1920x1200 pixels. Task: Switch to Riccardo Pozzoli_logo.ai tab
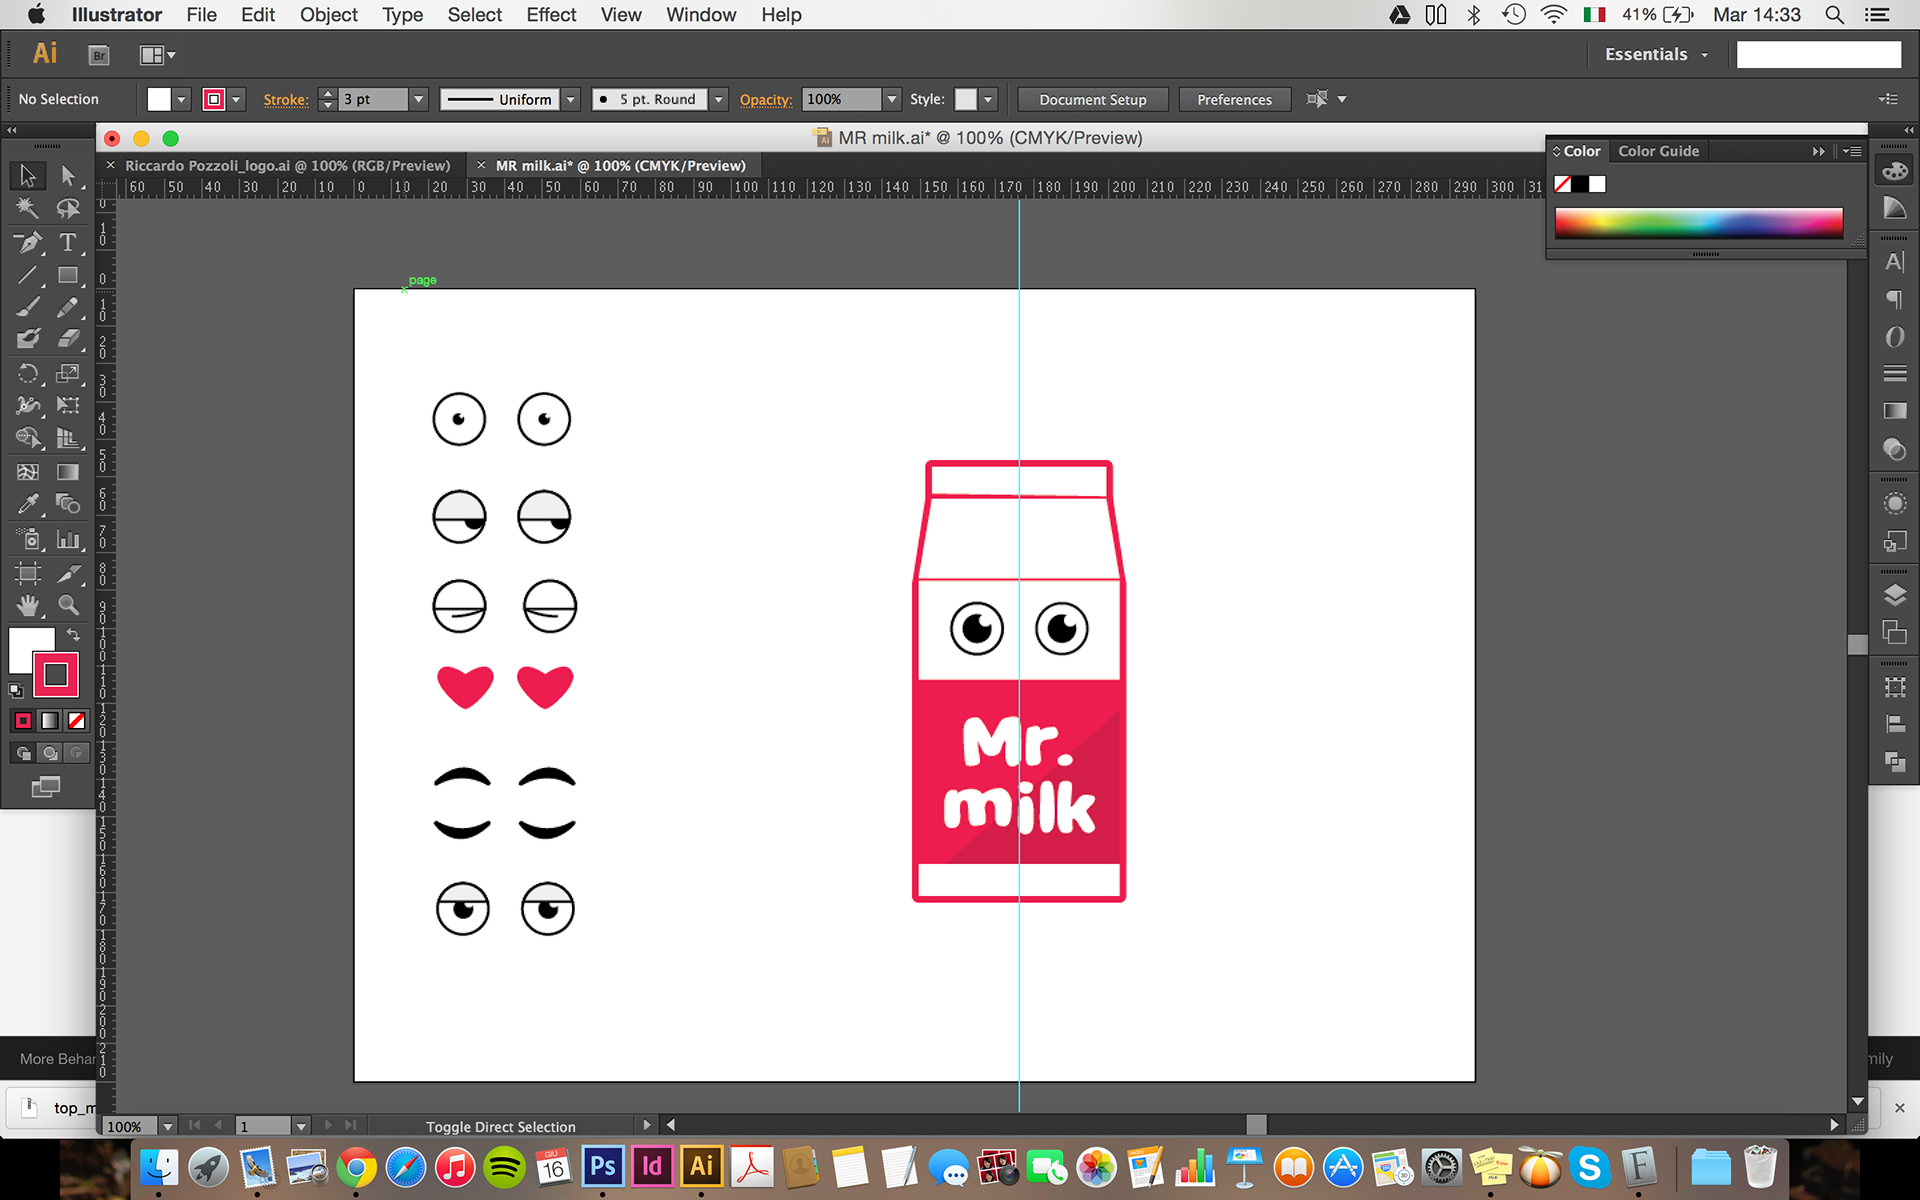pyautogui.click(x=287, y=166)
